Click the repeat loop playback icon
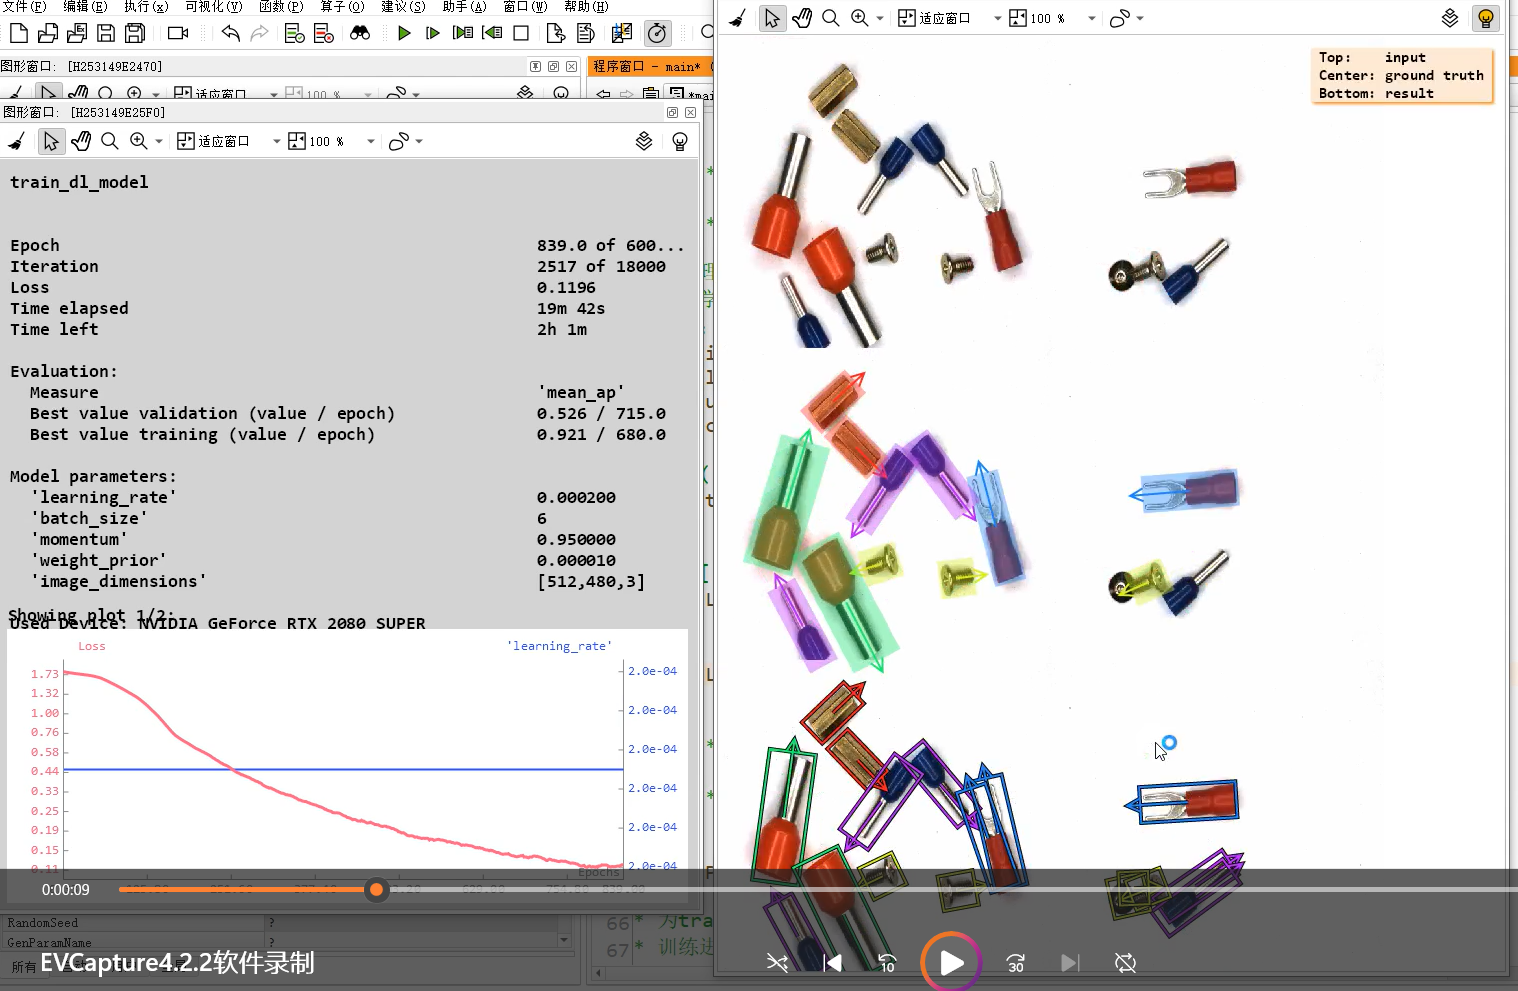 click(x=1125, y=963)
